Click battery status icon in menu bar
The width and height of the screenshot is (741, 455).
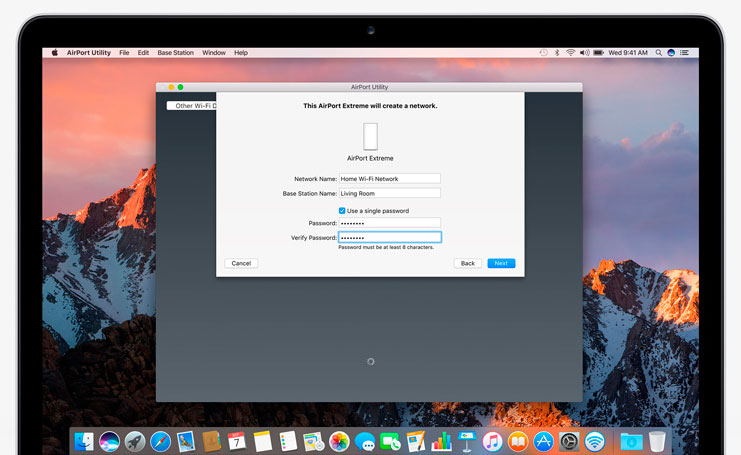(x=598, y=52)
